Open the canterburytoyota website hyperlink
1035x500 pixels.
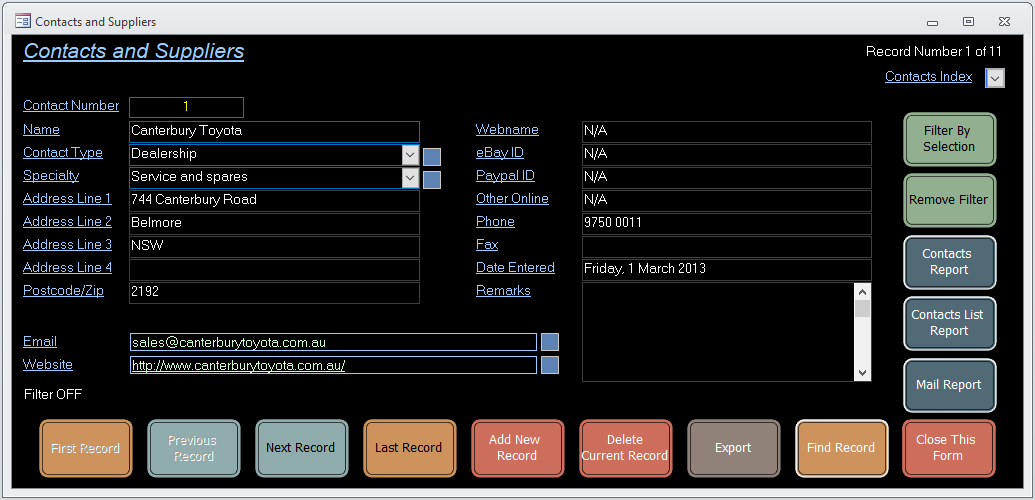[238, 366]
